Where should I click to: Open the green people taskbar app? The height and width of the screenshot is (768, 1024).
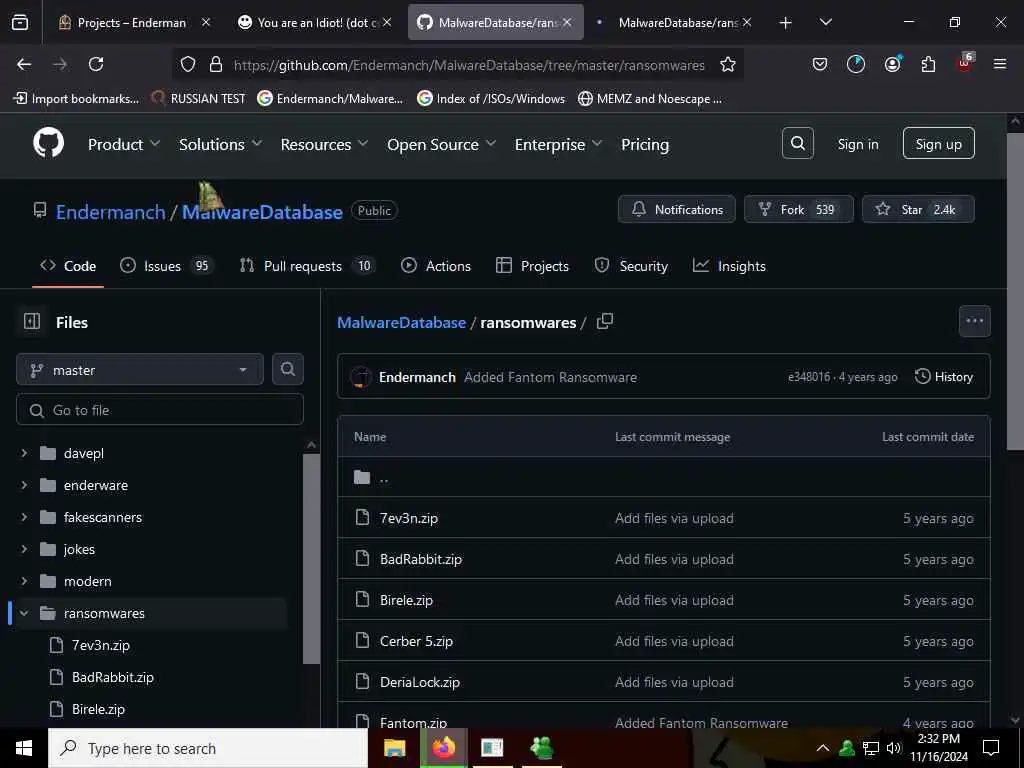tap(542, 748)
